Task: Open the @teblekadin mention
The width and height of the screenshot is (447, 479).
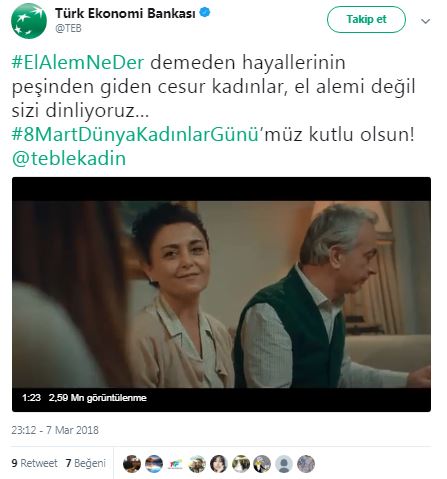Action: [x=69, y=158]
